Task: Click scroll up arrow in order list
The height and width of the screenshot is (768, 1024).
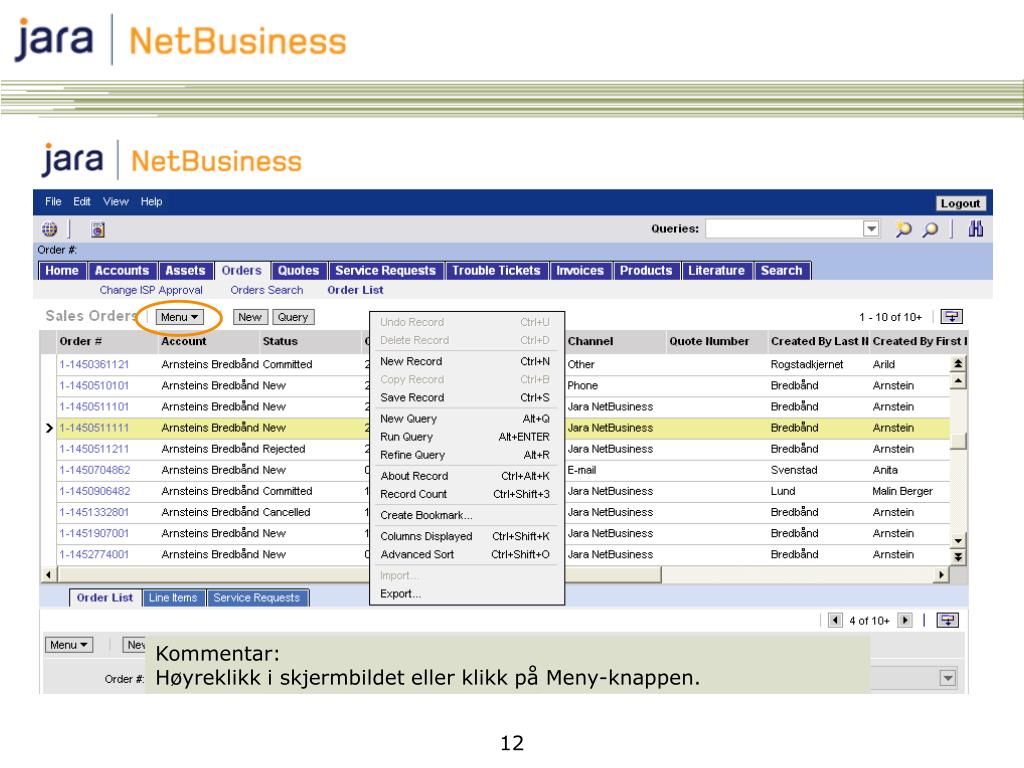Action: [957, 380]
